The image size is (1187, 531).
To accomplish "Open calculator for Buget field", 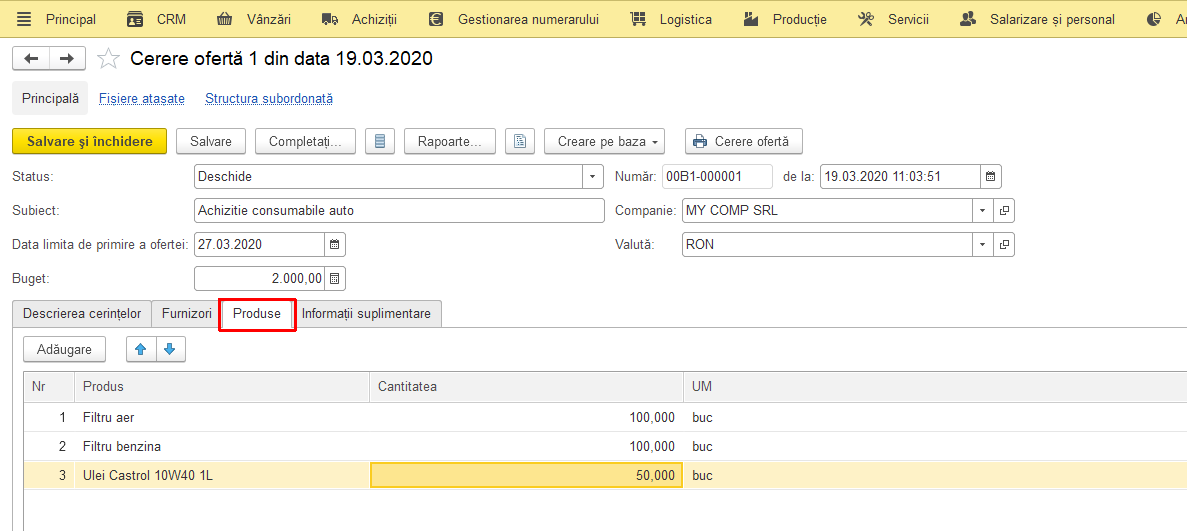I will point(335,278).
